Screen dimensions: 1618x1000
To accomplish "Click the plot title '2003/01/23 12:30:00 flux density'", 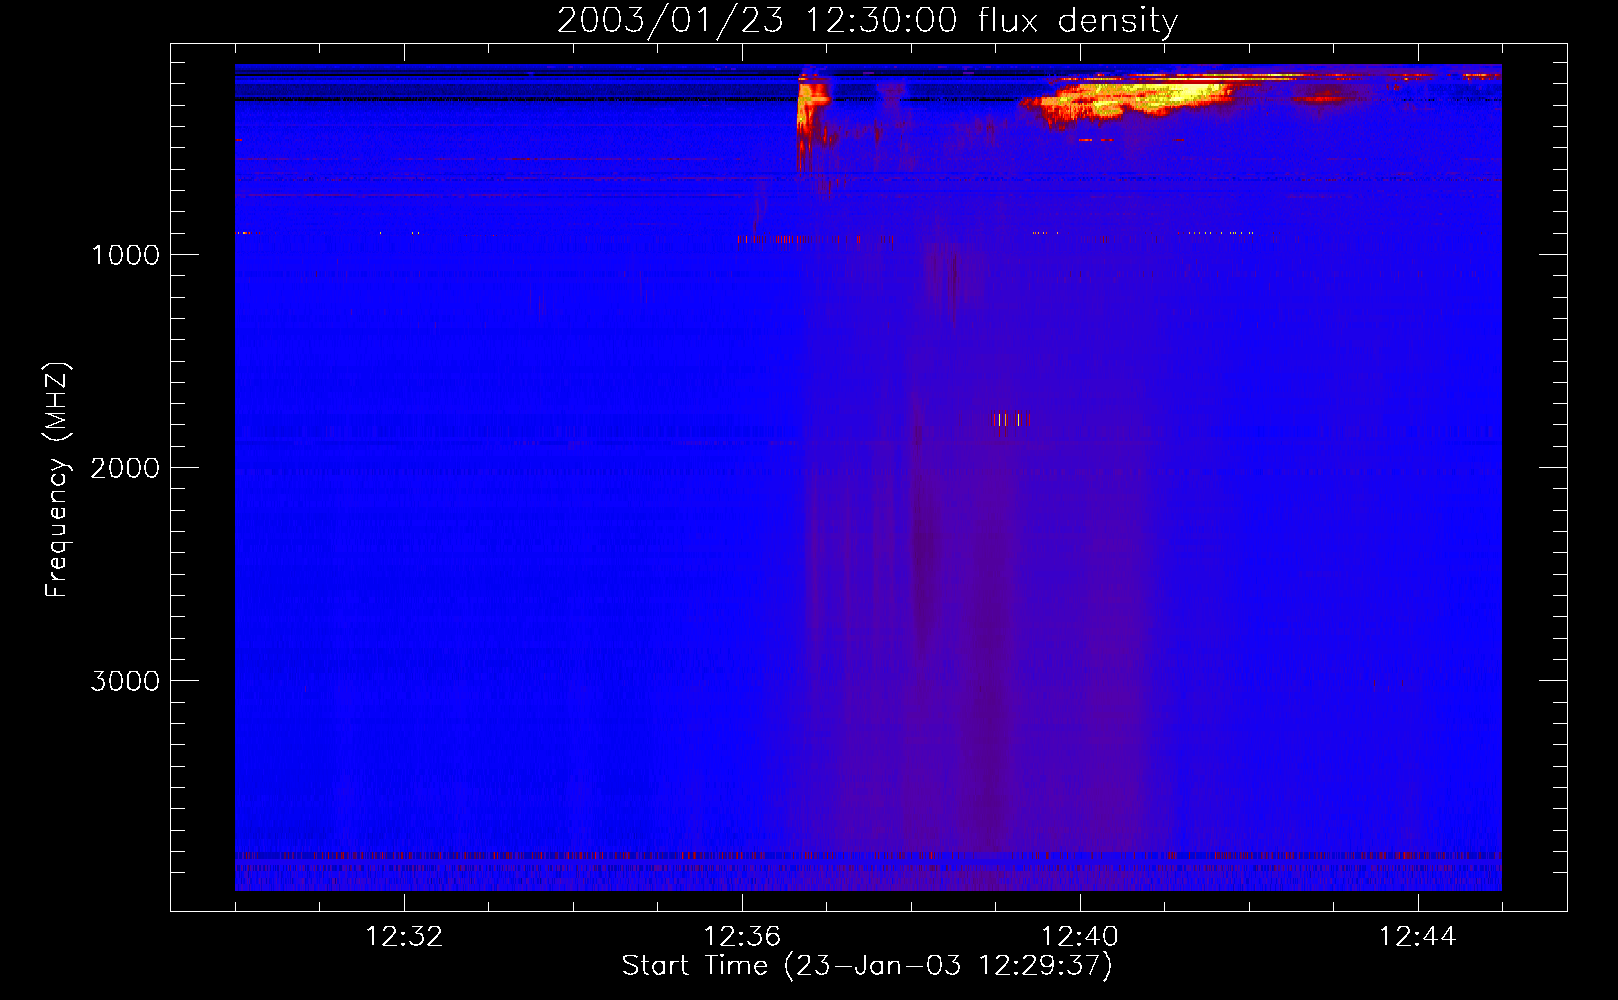I will 867,21.
